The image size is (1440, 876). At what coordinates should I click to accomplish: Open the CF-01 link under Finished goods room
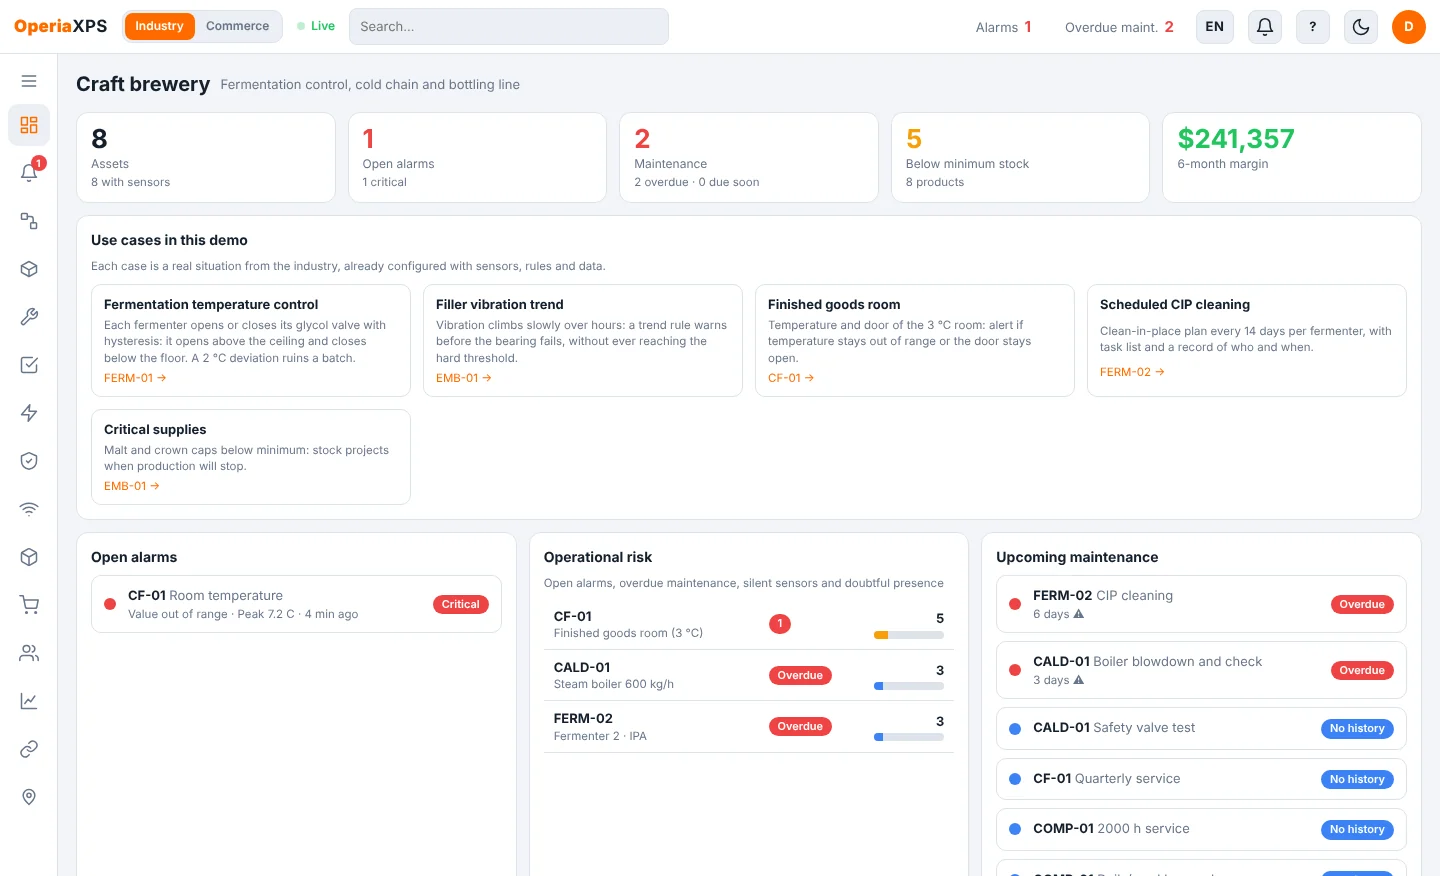tap(791, 378)
